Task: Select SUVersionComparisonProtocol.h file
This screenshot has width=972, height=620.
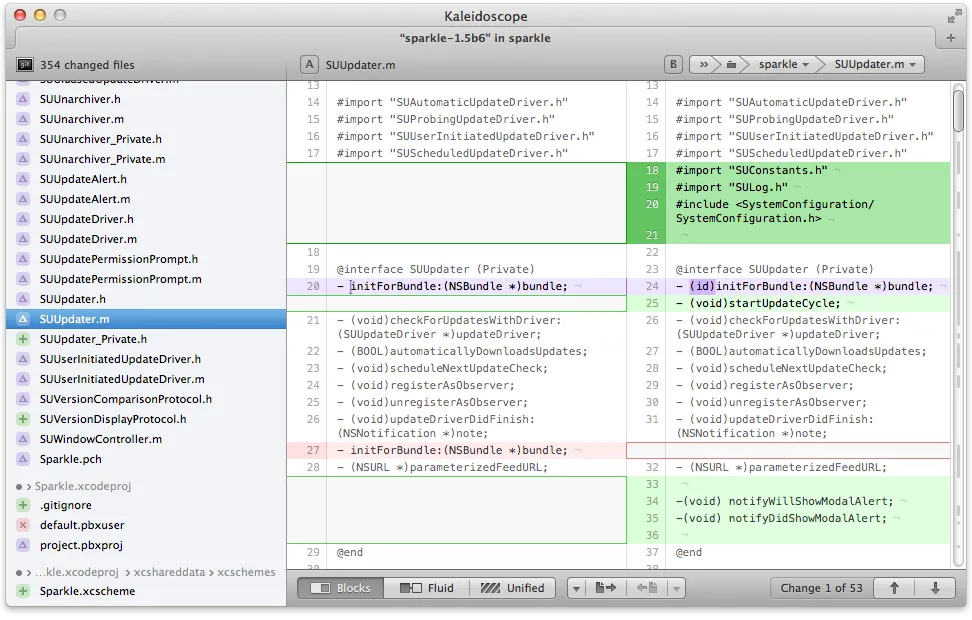Action: (146, 399)
